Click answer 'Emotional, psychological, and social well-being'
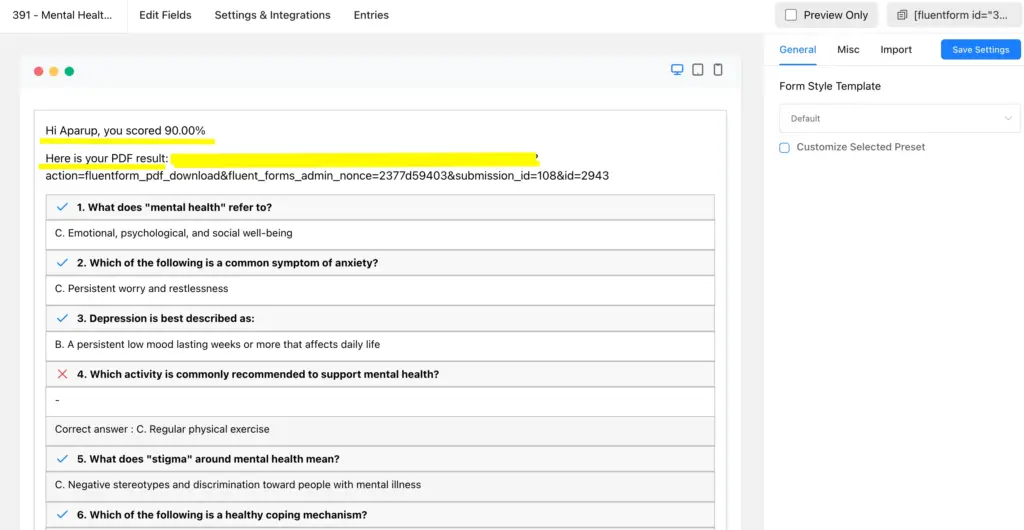1024x530 pixels. click(x=174, y=233)
